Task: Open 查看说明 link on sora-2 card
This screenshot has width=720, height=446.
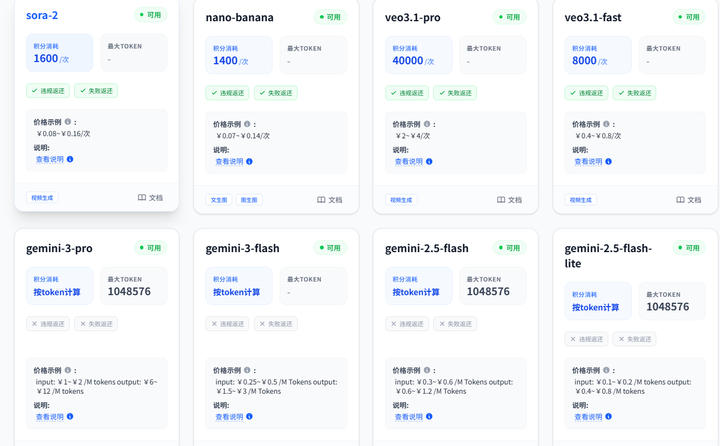Action: pyautogui.click(x=49, y=159)
